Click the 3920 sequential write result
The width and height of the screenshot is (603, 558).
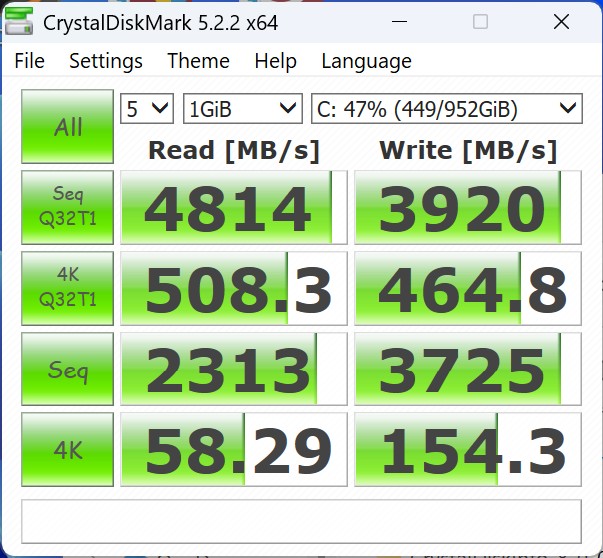(x=467, y=208)
